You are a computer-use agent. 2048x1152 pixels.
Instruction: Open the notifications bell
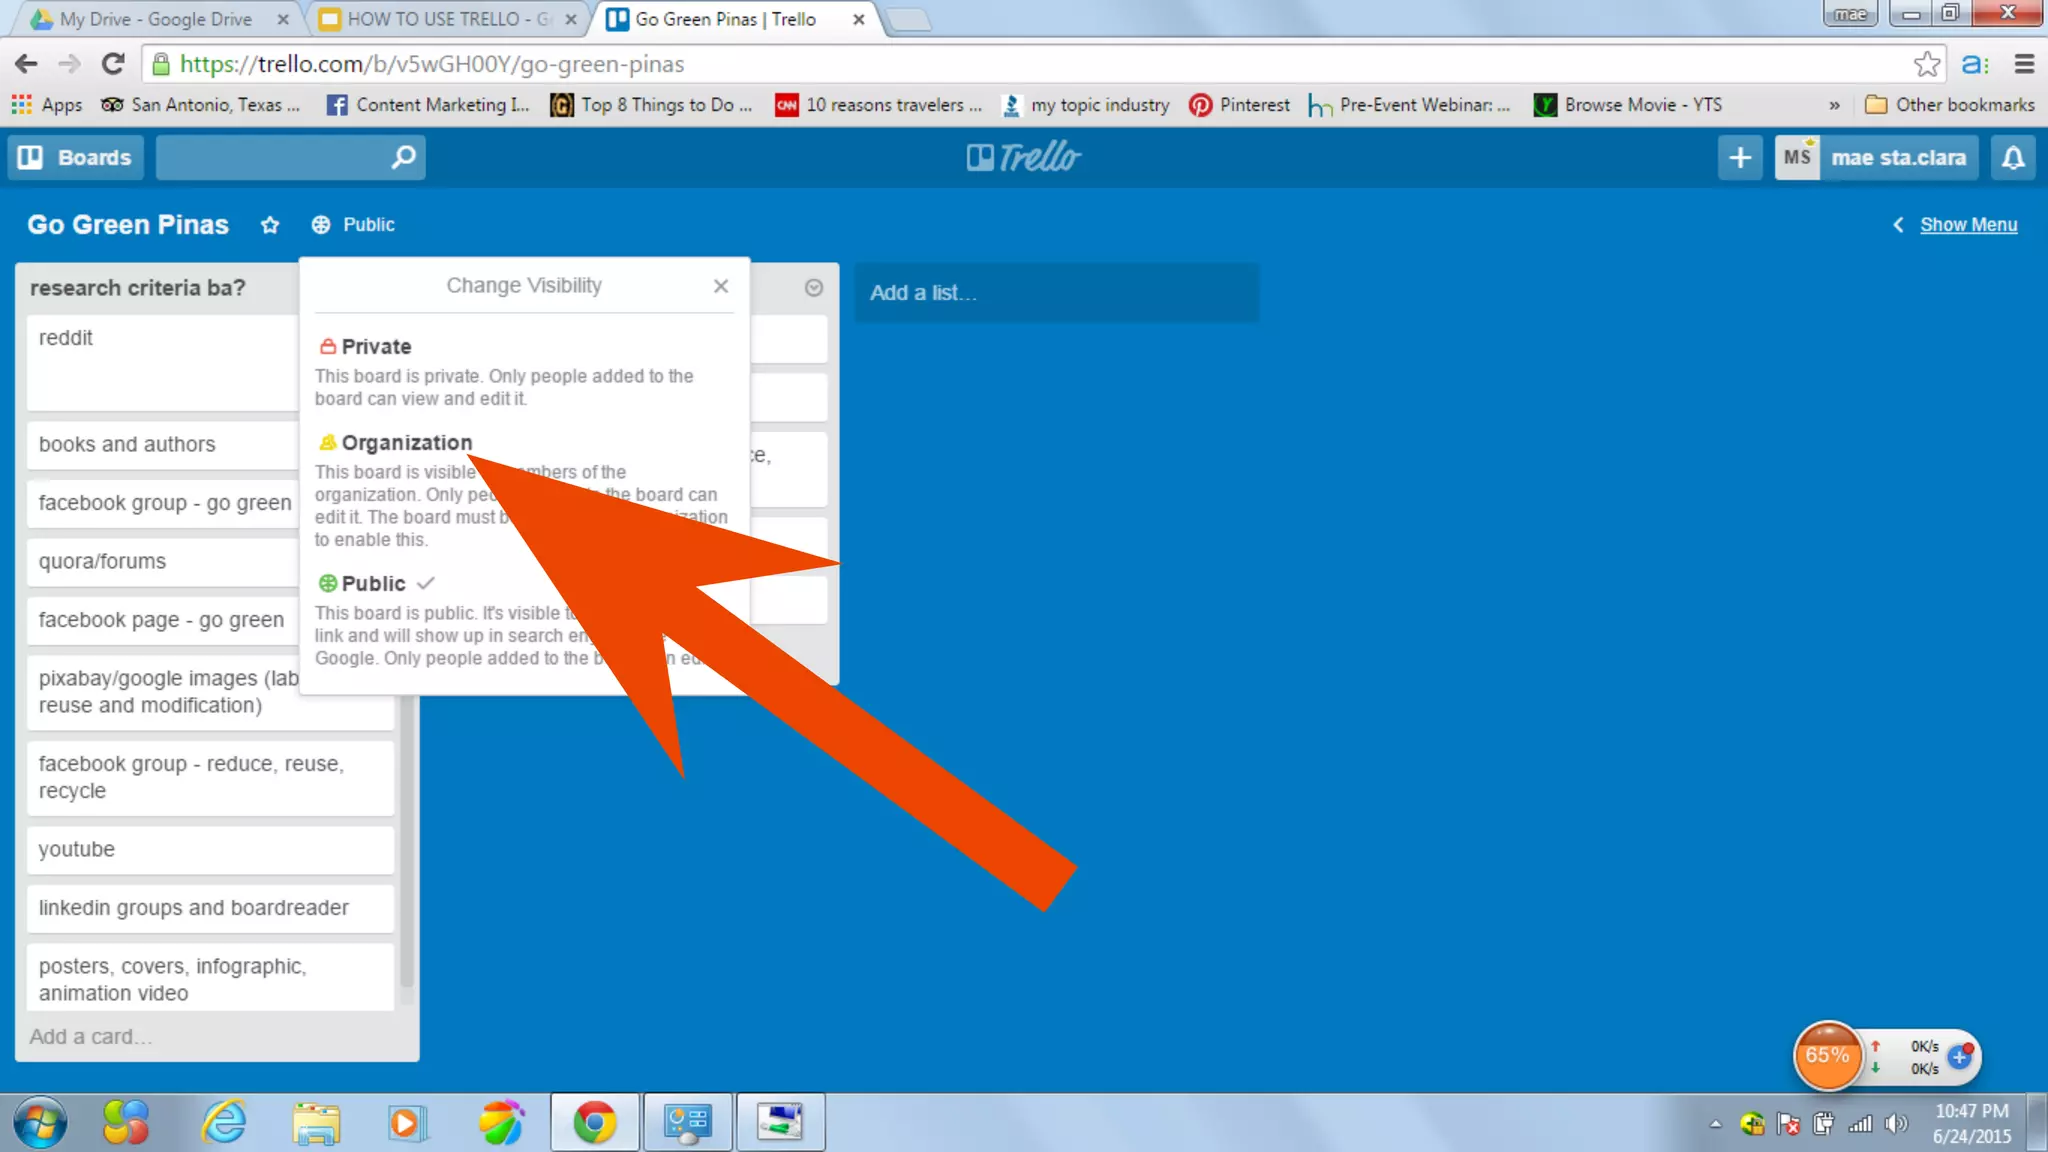tap(2013, 158)
